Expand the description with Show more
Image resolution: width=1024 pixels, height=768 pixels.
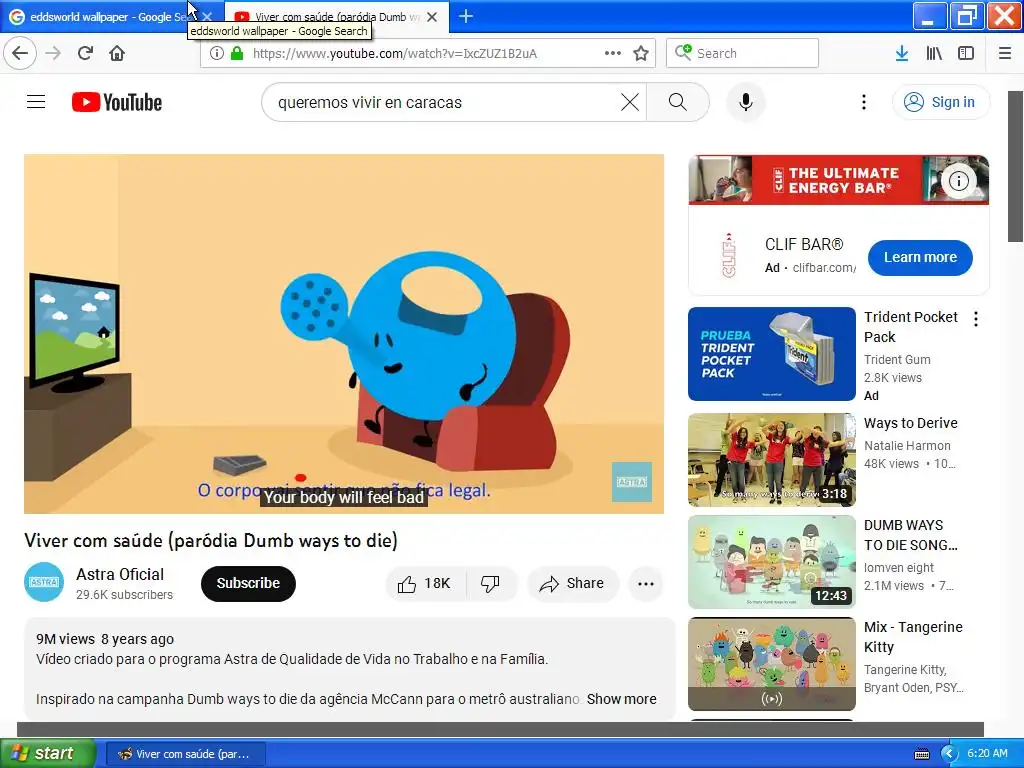click(621, 699)
